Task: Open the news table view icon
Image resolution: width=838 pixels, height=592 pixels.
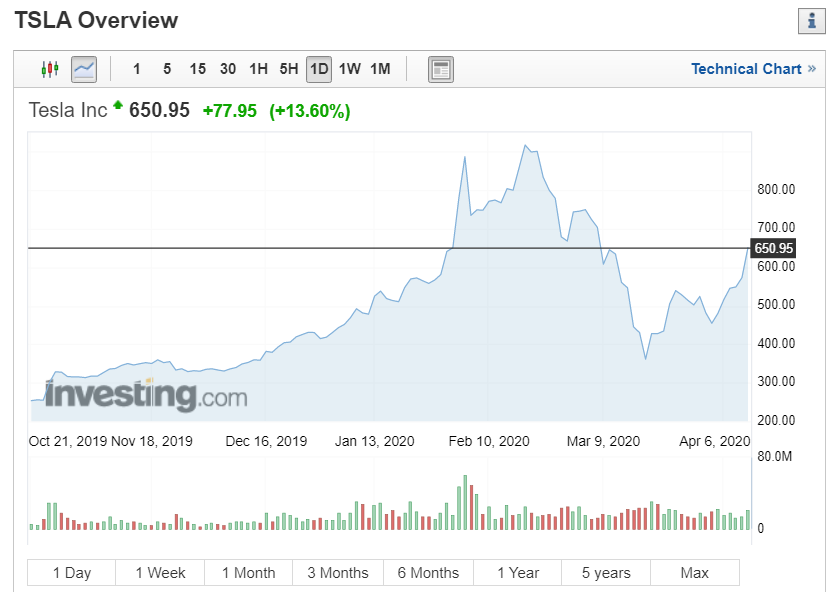Action: pos(440,69)
